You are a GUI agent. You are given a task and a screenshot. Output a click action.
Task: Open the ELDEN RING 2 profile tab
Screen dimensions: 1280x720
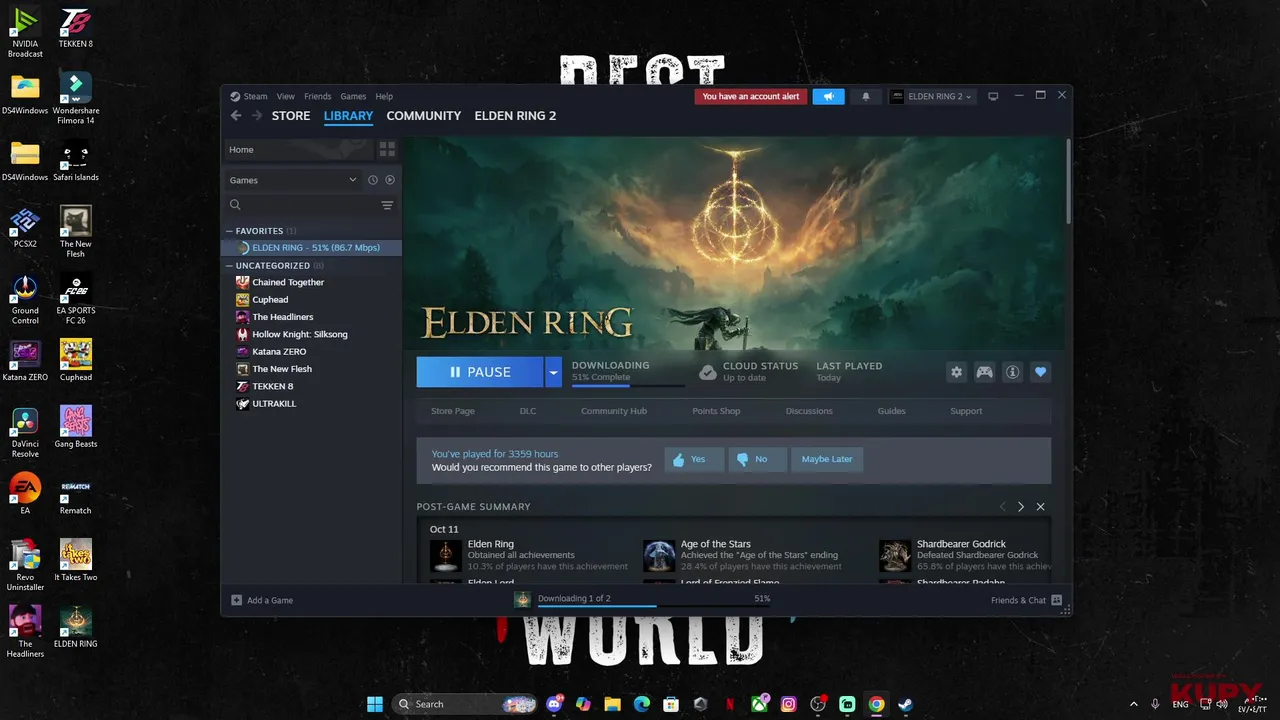click(x=515, y=116)
